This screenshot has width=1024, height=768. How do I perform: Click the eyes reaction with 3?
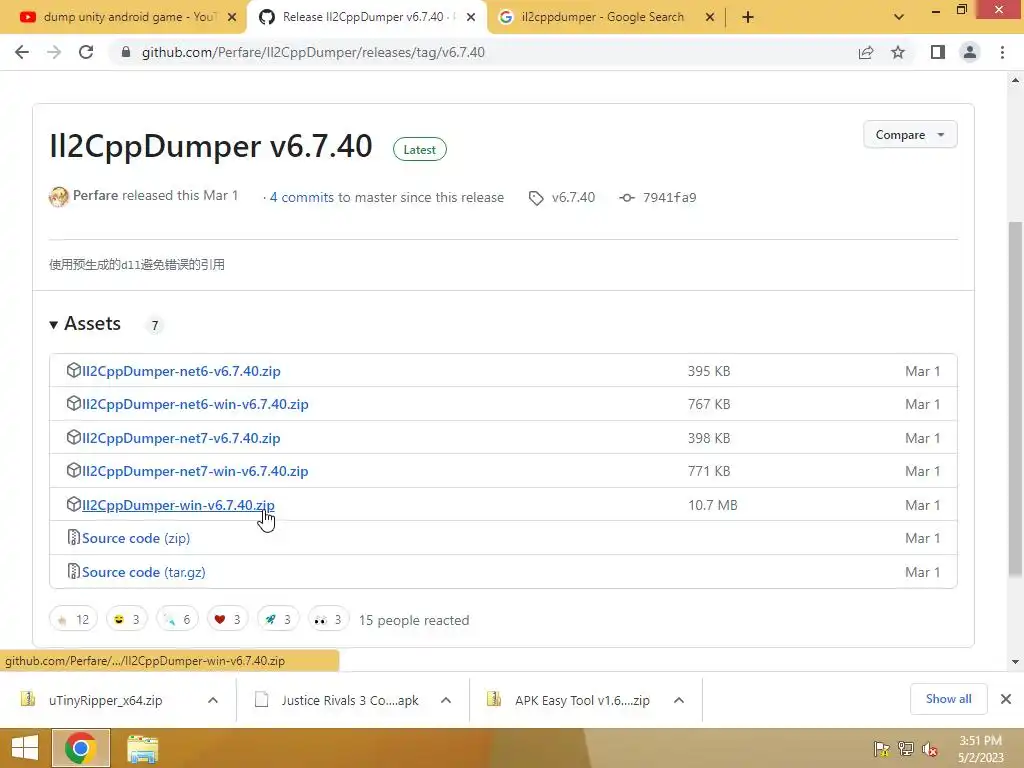(328, 619)
